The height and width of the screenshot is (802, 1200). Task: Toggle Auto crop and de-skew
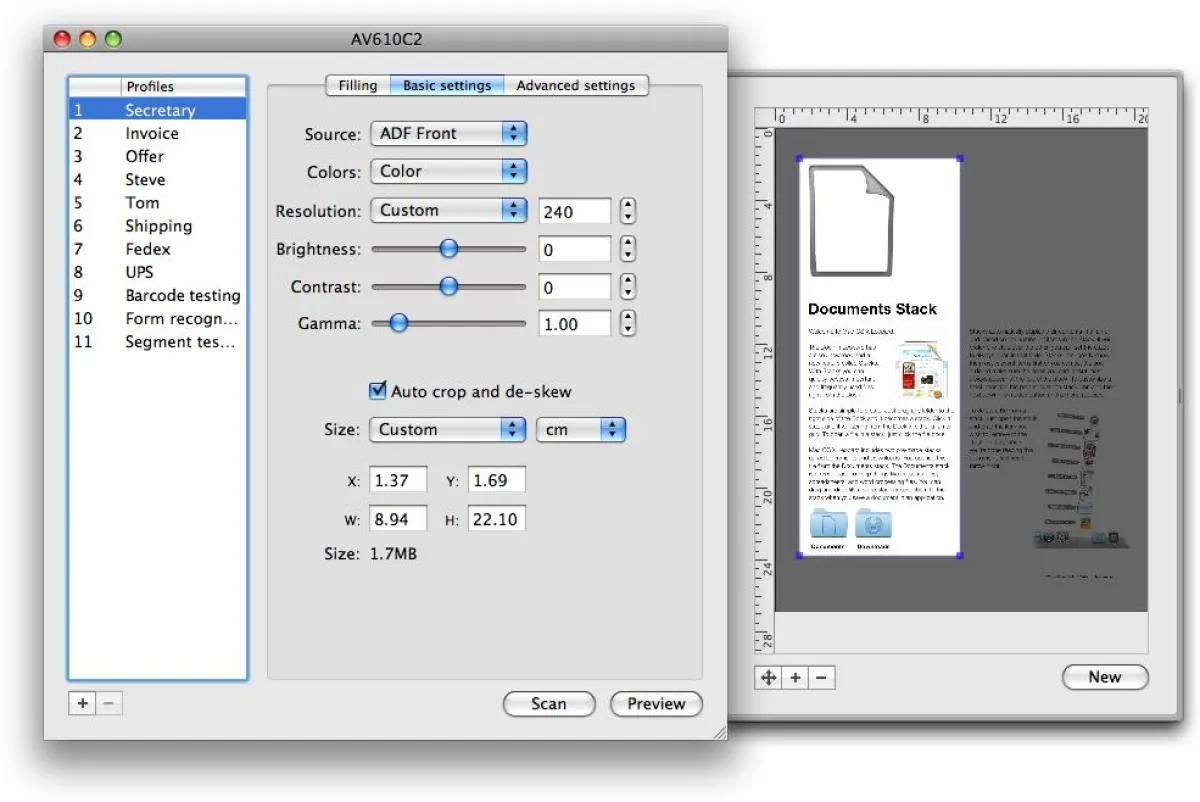click(377, 391)
